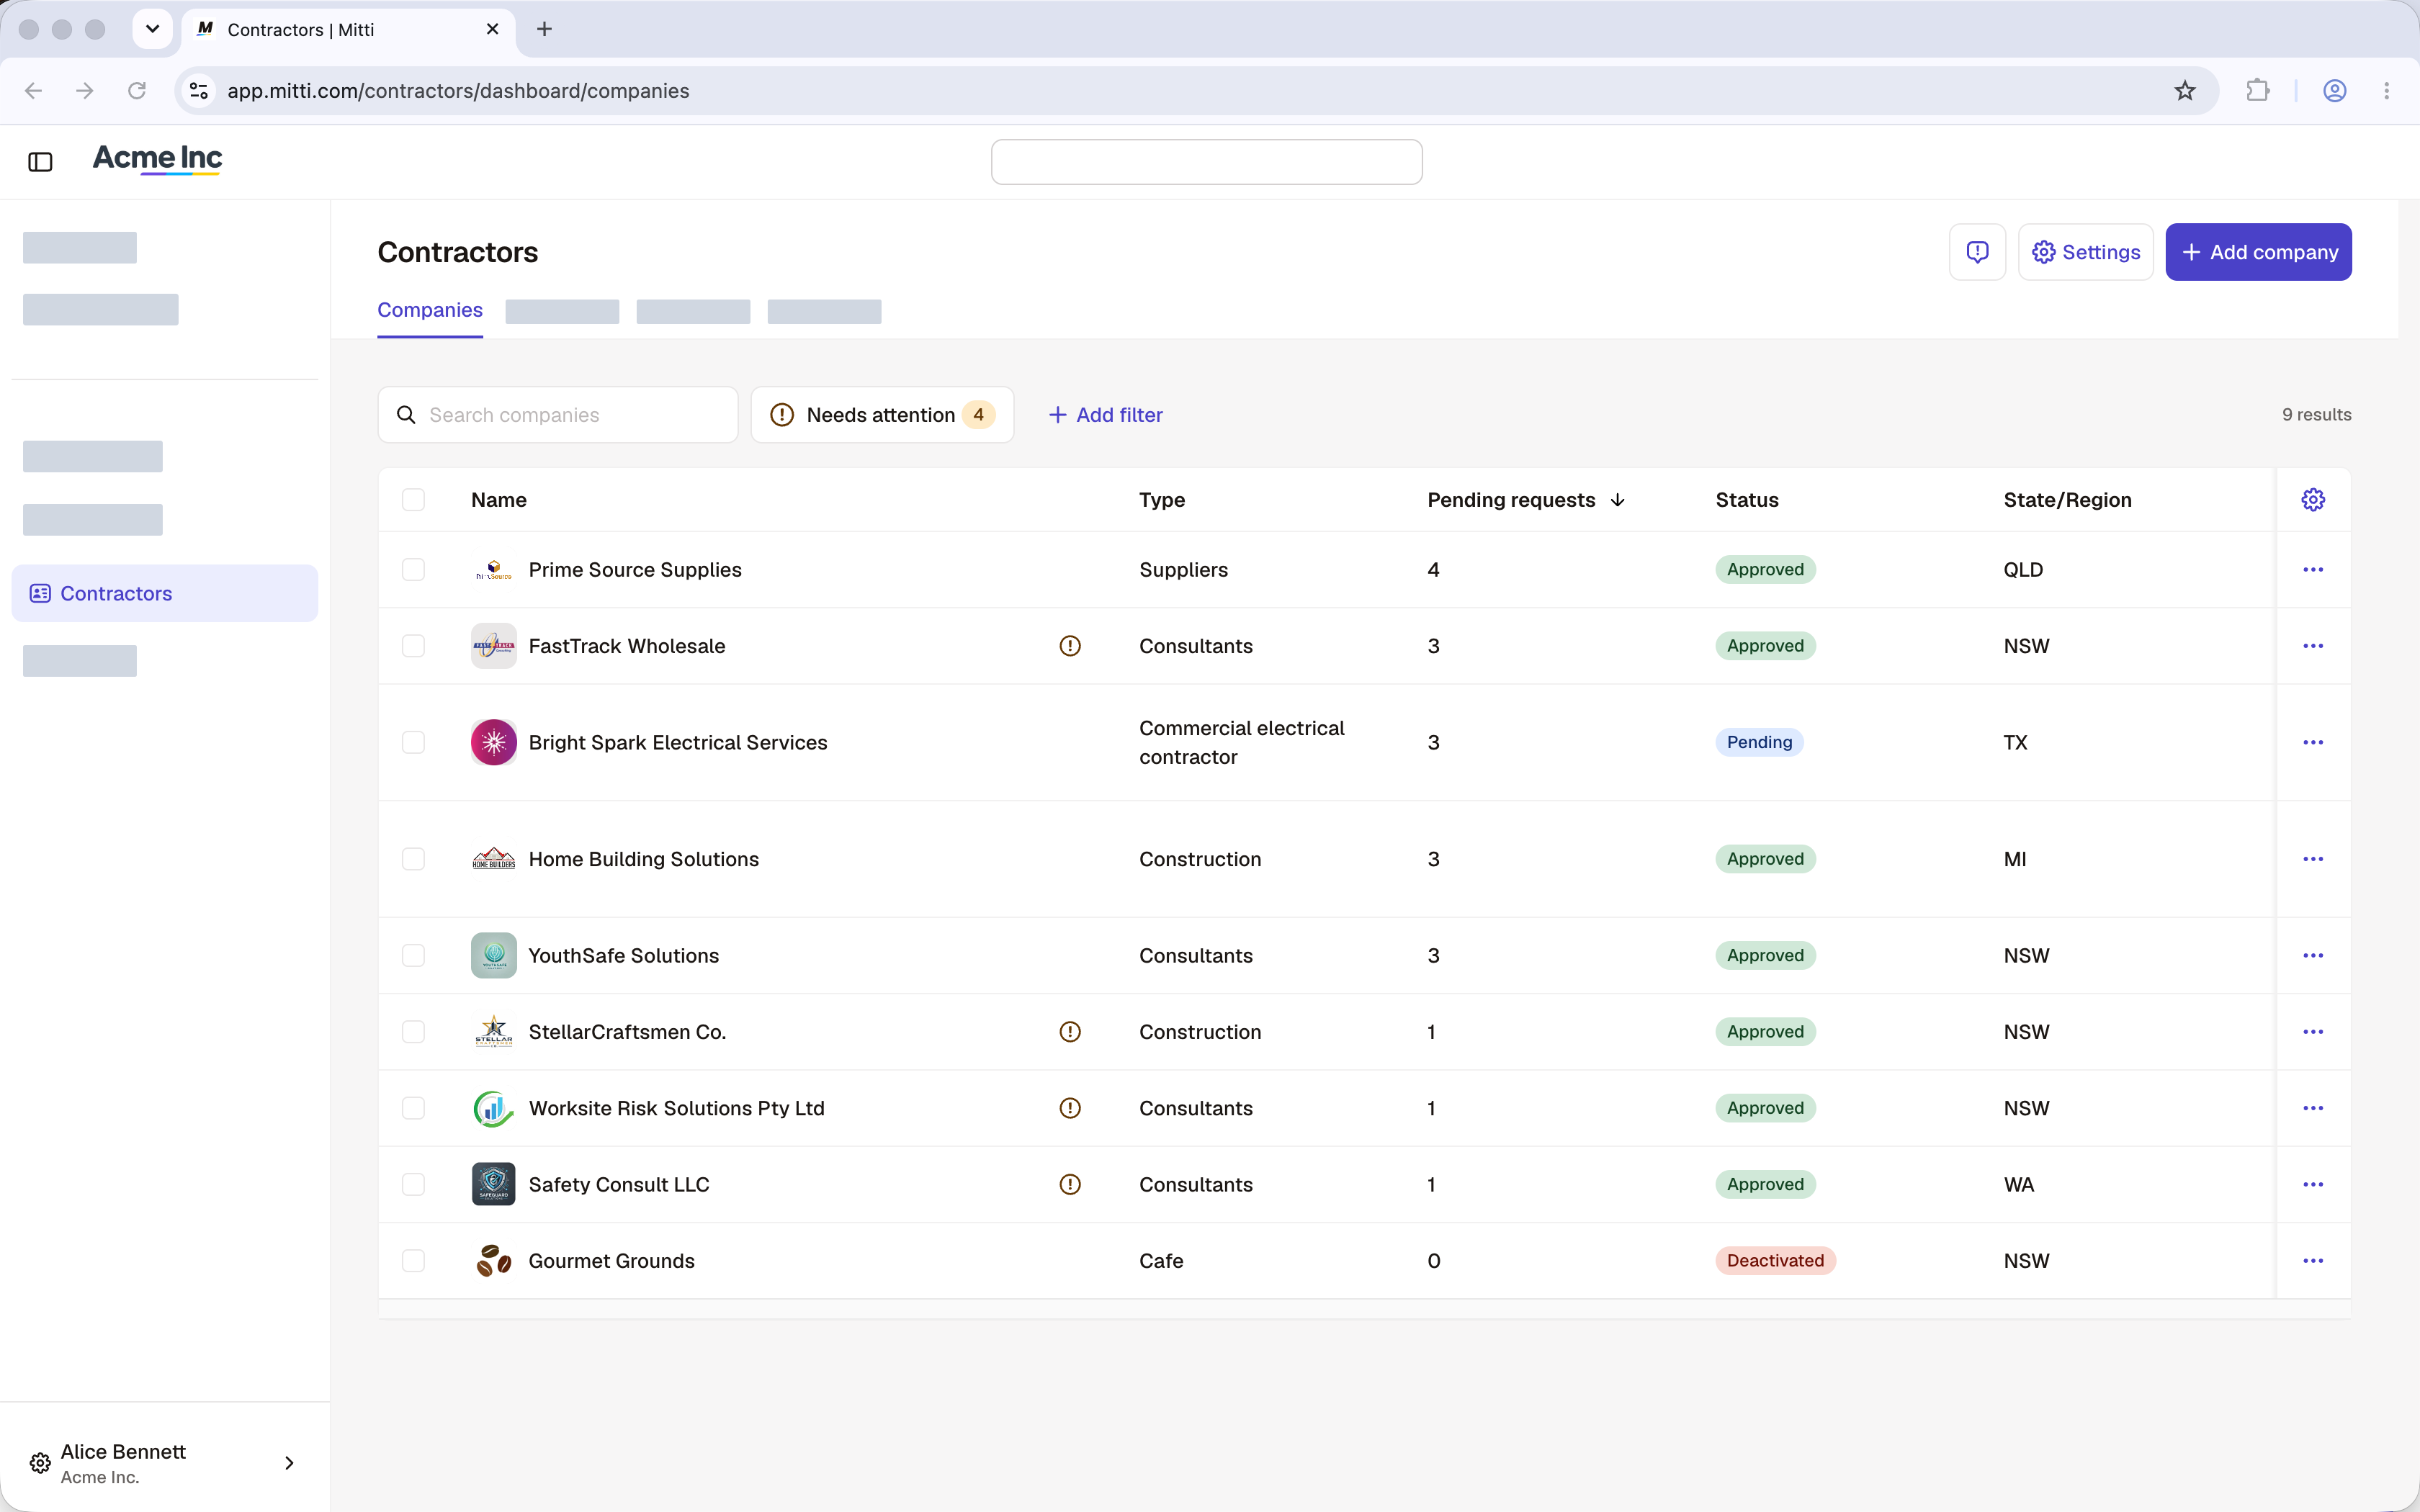Check the Gourmet Grounds row checkbox
This screenshot has width=2420, height=1512.
coord(413,1261)
